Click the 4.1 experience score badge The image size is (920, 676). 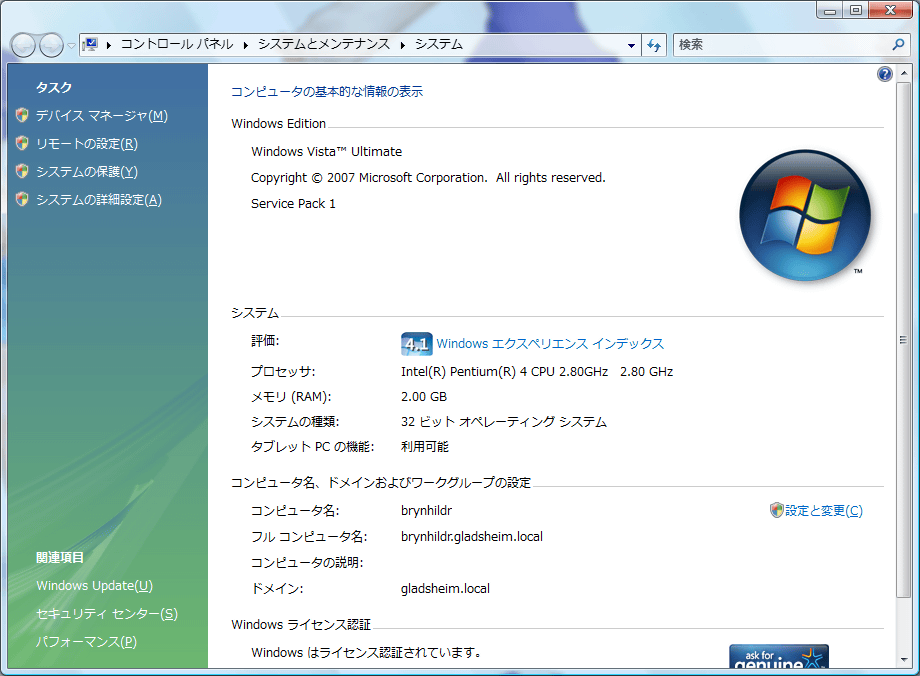pos(415,344)
